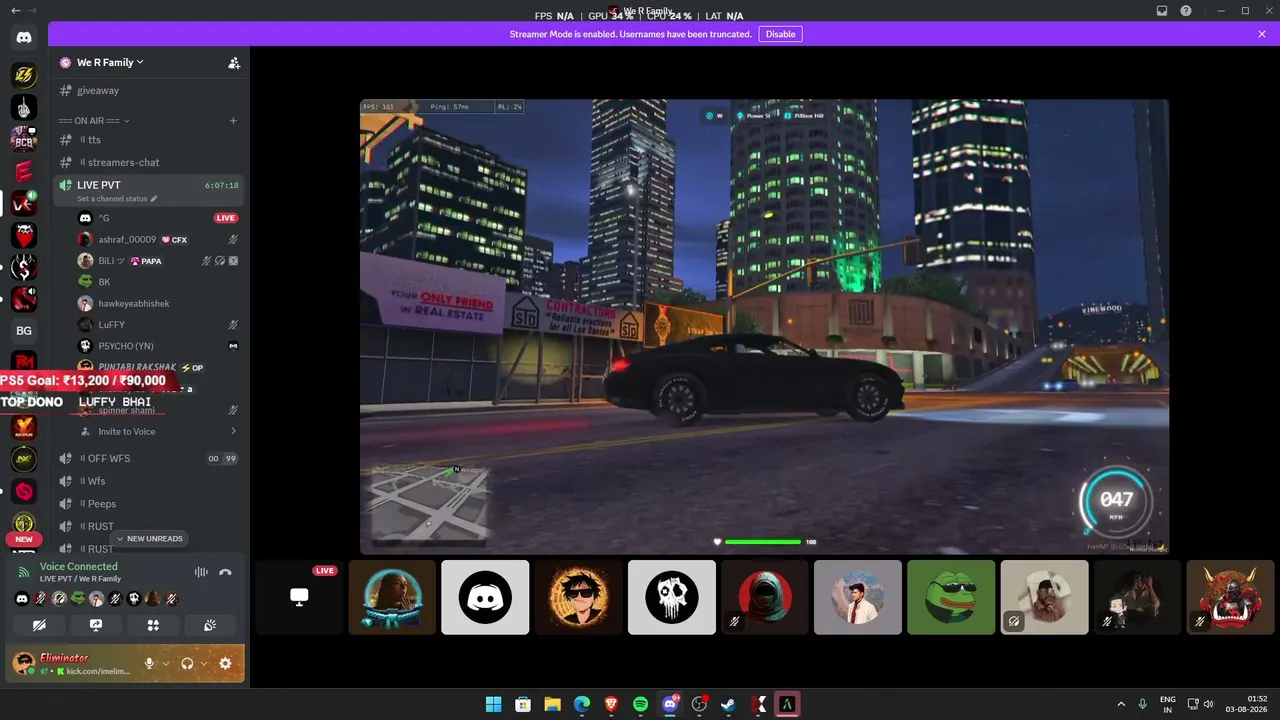Click the Windows Start button
Screen dimensions: 1280x720
tap(493, 704)
